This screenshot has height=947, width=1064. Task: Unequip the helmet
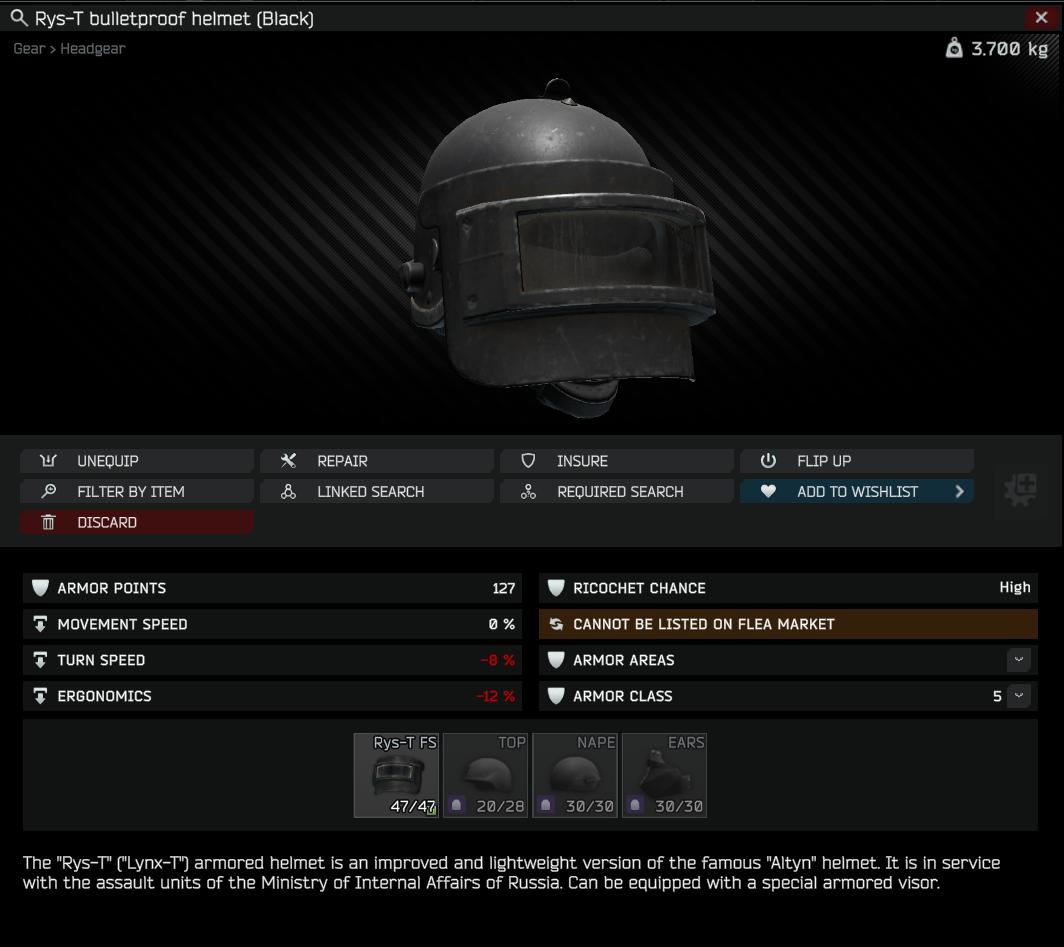(x=137, y=461)
